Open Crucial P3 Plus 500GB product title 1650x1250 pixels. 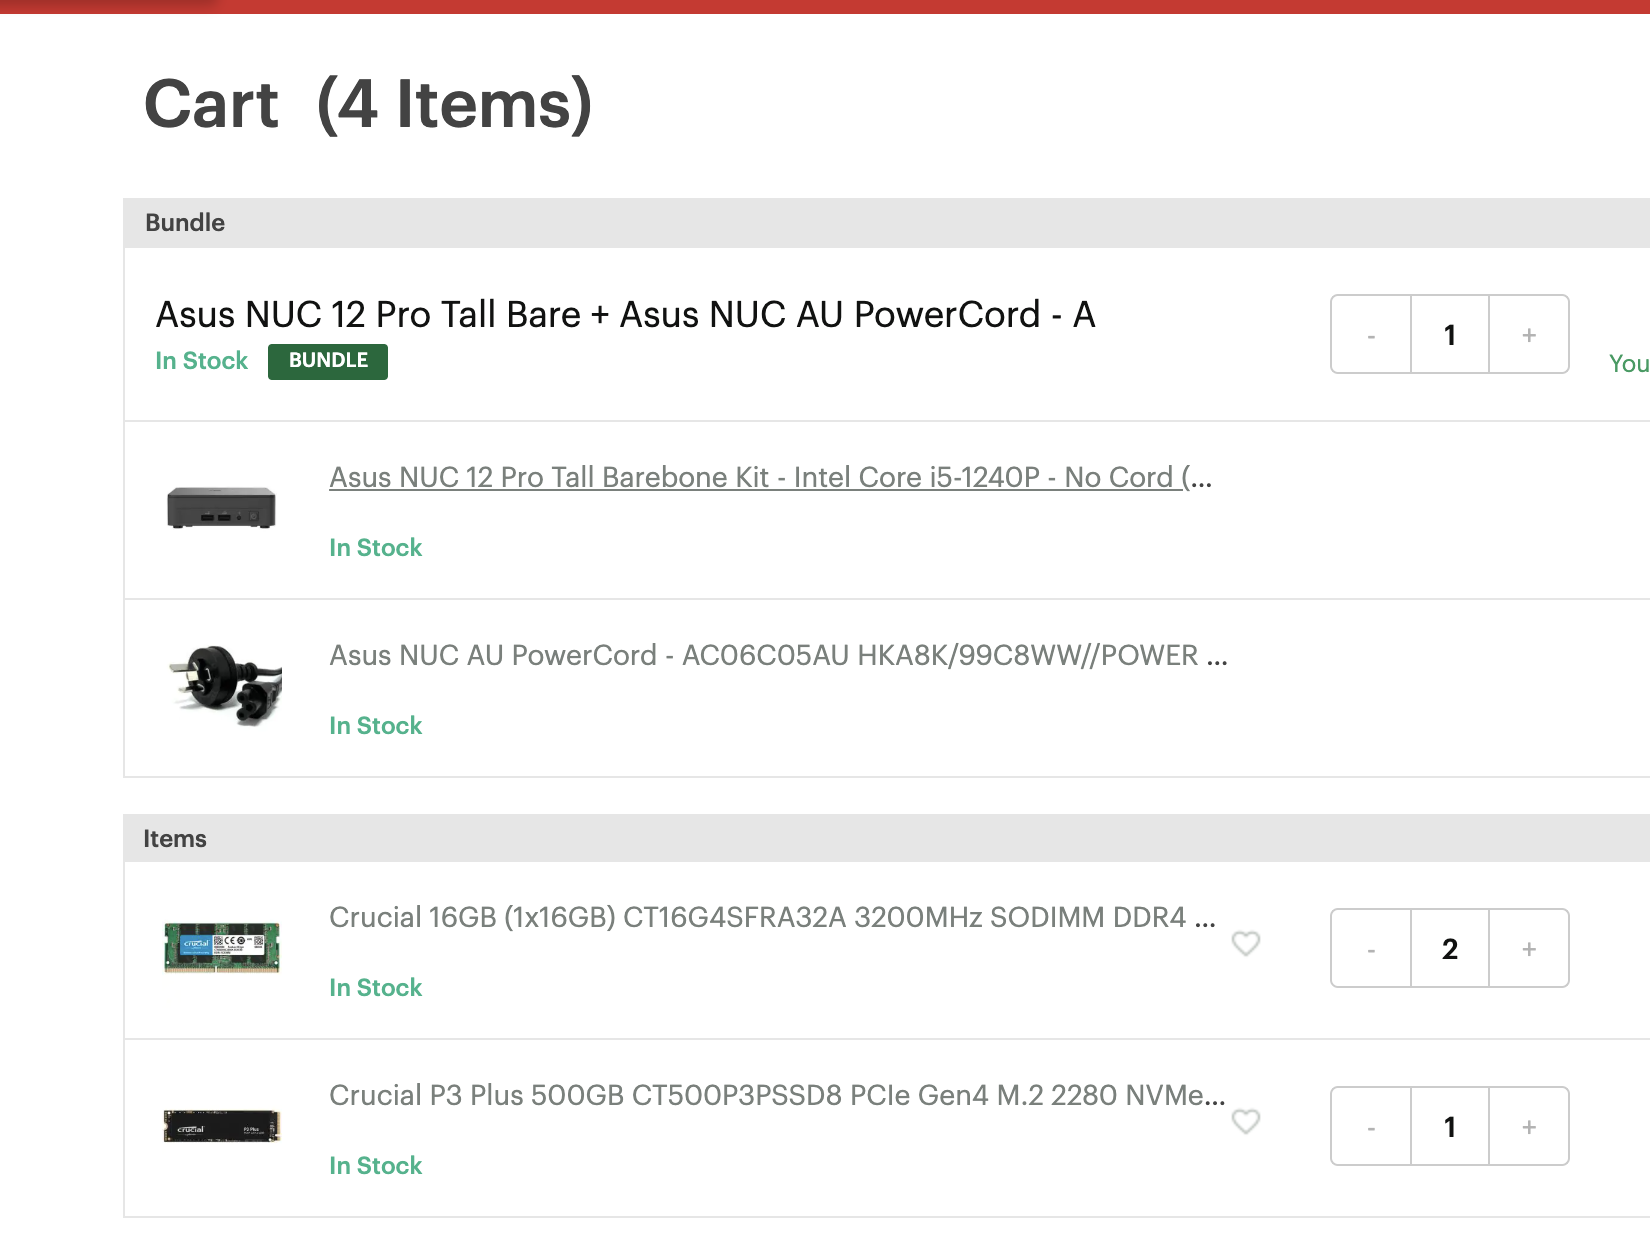click(776, 1095)
